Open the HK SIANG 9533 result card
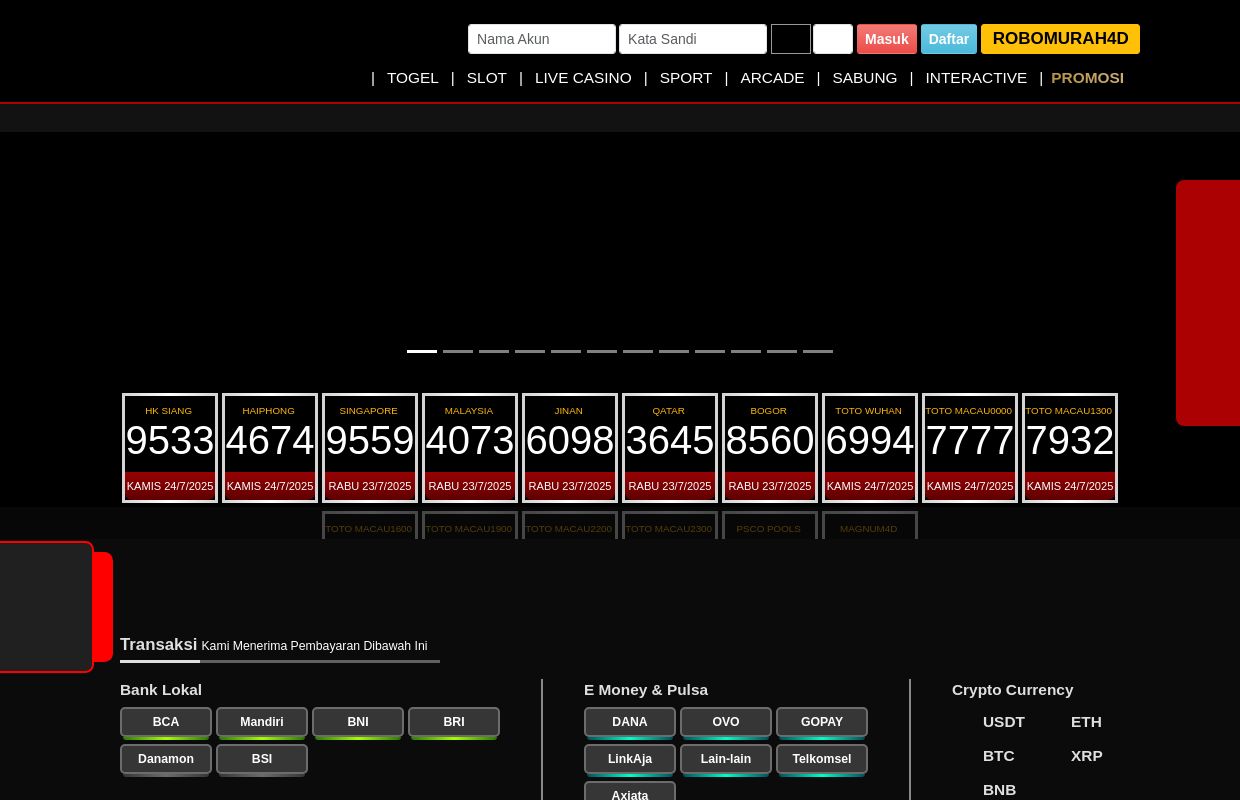1240x800 pixels. 170,448
